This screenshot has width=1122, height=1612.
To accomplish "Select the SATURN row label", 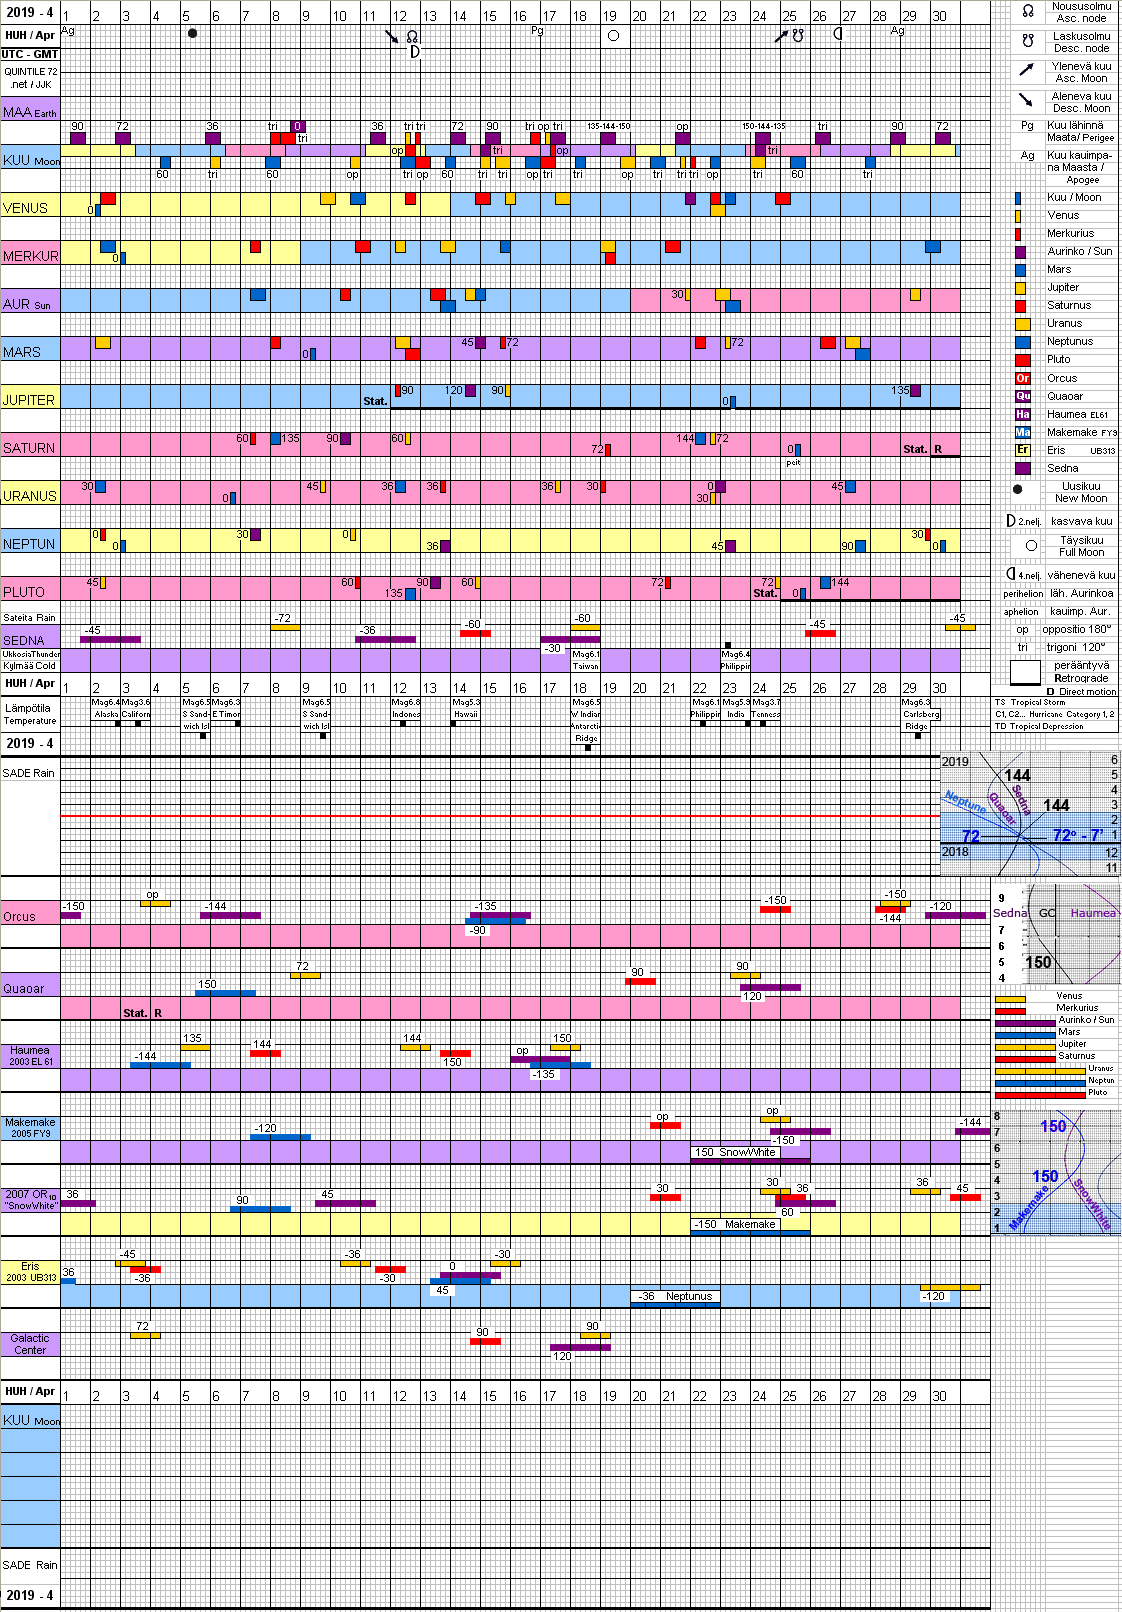I will (x=29, y=448).
